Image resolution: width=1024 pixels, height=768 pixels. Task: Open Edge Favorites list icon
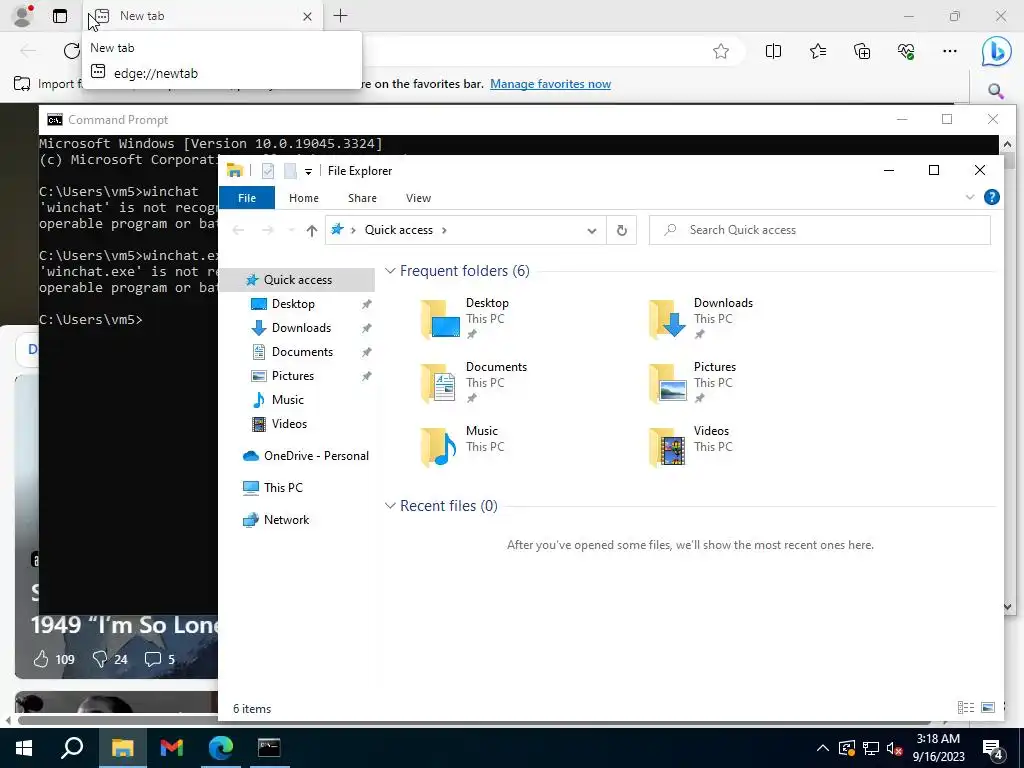pyautogui.click(x=818, y=51)
